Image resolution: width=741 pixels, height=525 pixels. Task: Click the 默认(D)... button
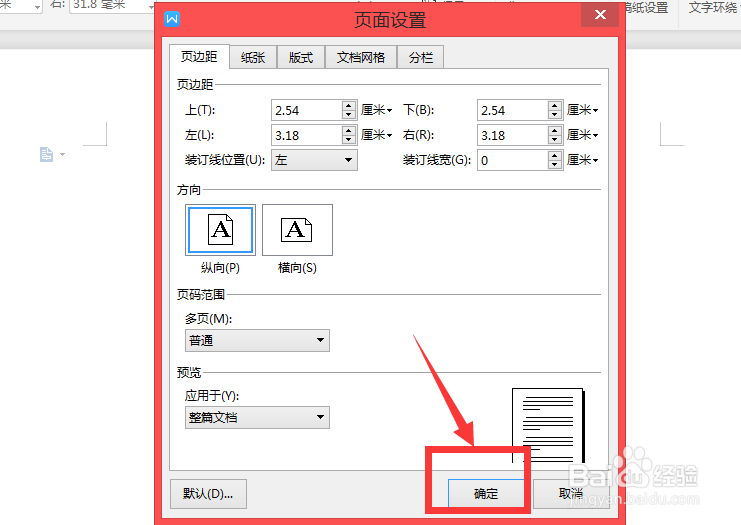tap(208, 494)
